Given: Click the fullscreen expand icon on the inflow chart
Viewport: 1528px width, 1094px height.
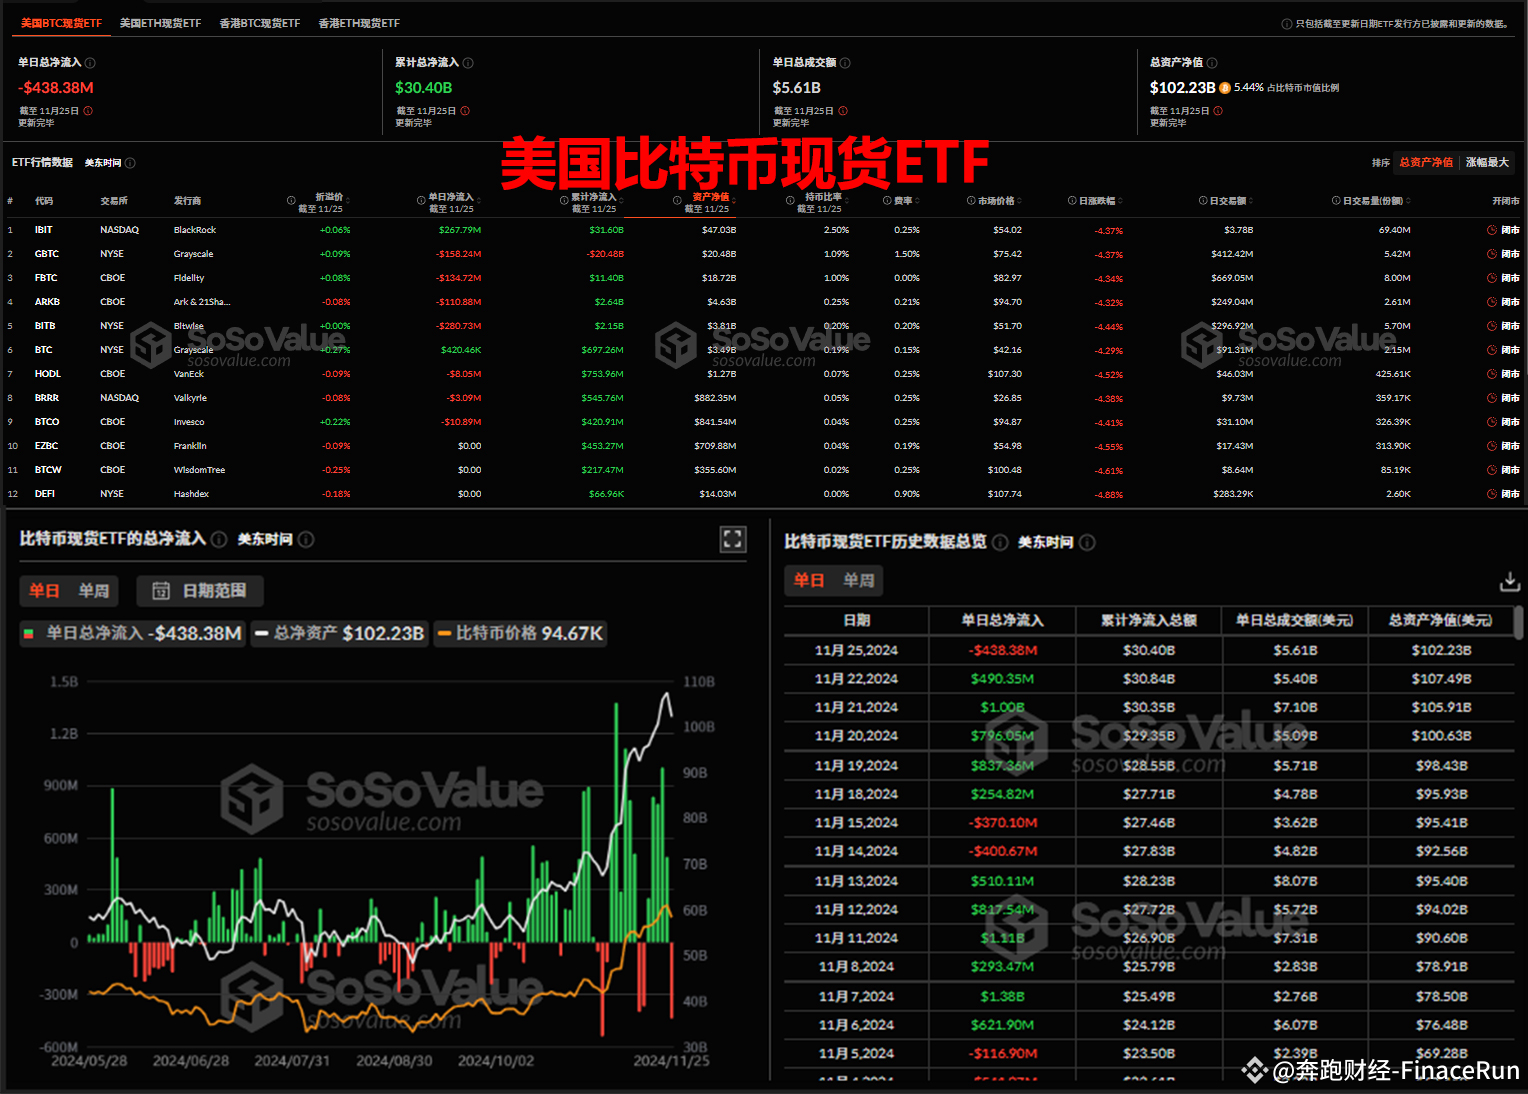Looking at the screenshot, I should [733, 539].
